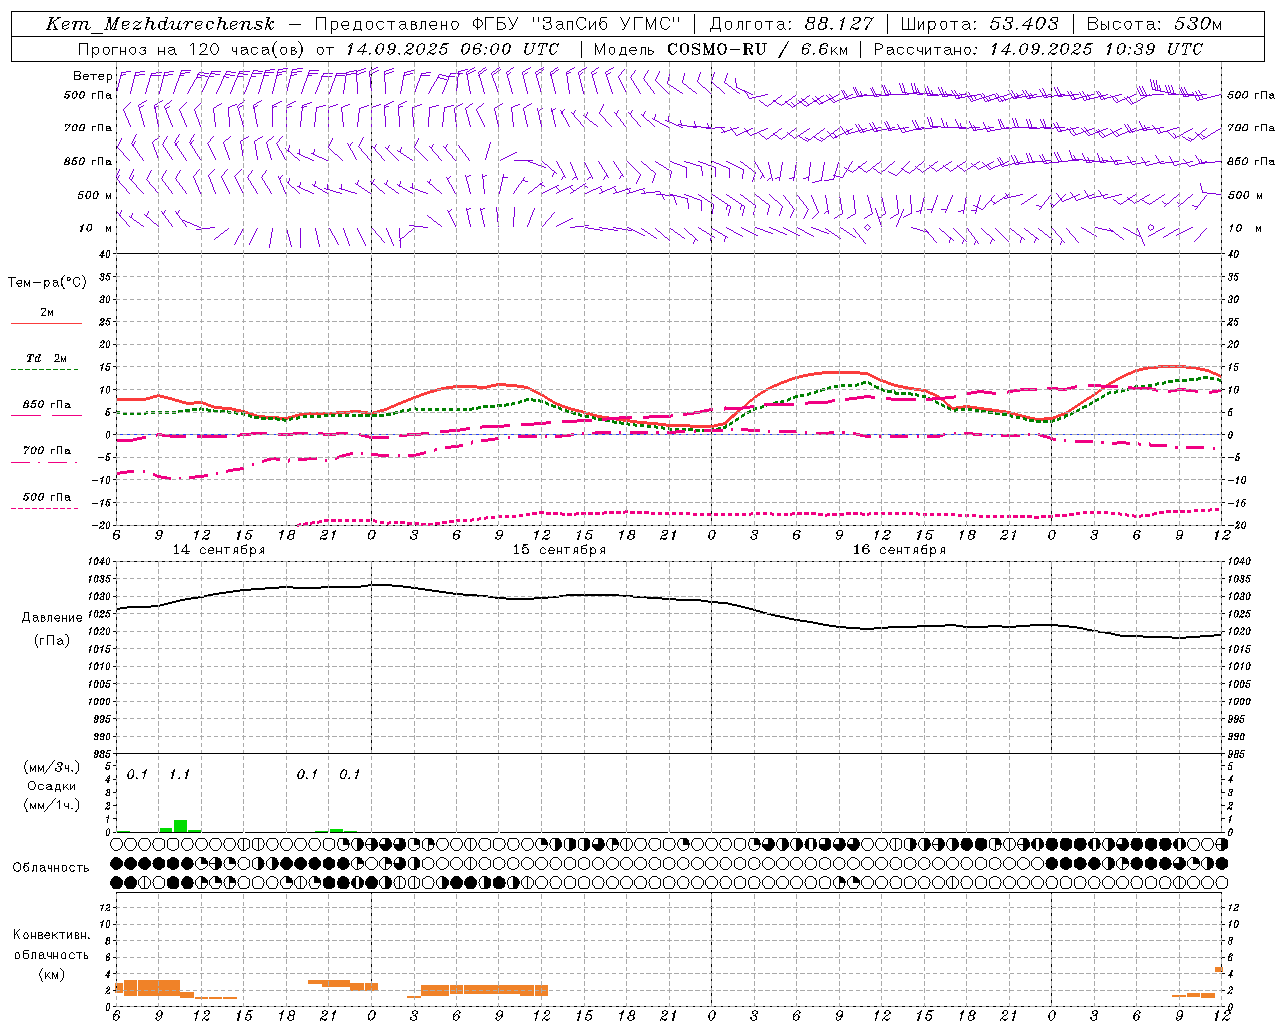Click the "Прогноз на 120 часа(ов)" text
Viewport: 1280px width, 1024px height.
click(192, 49)
